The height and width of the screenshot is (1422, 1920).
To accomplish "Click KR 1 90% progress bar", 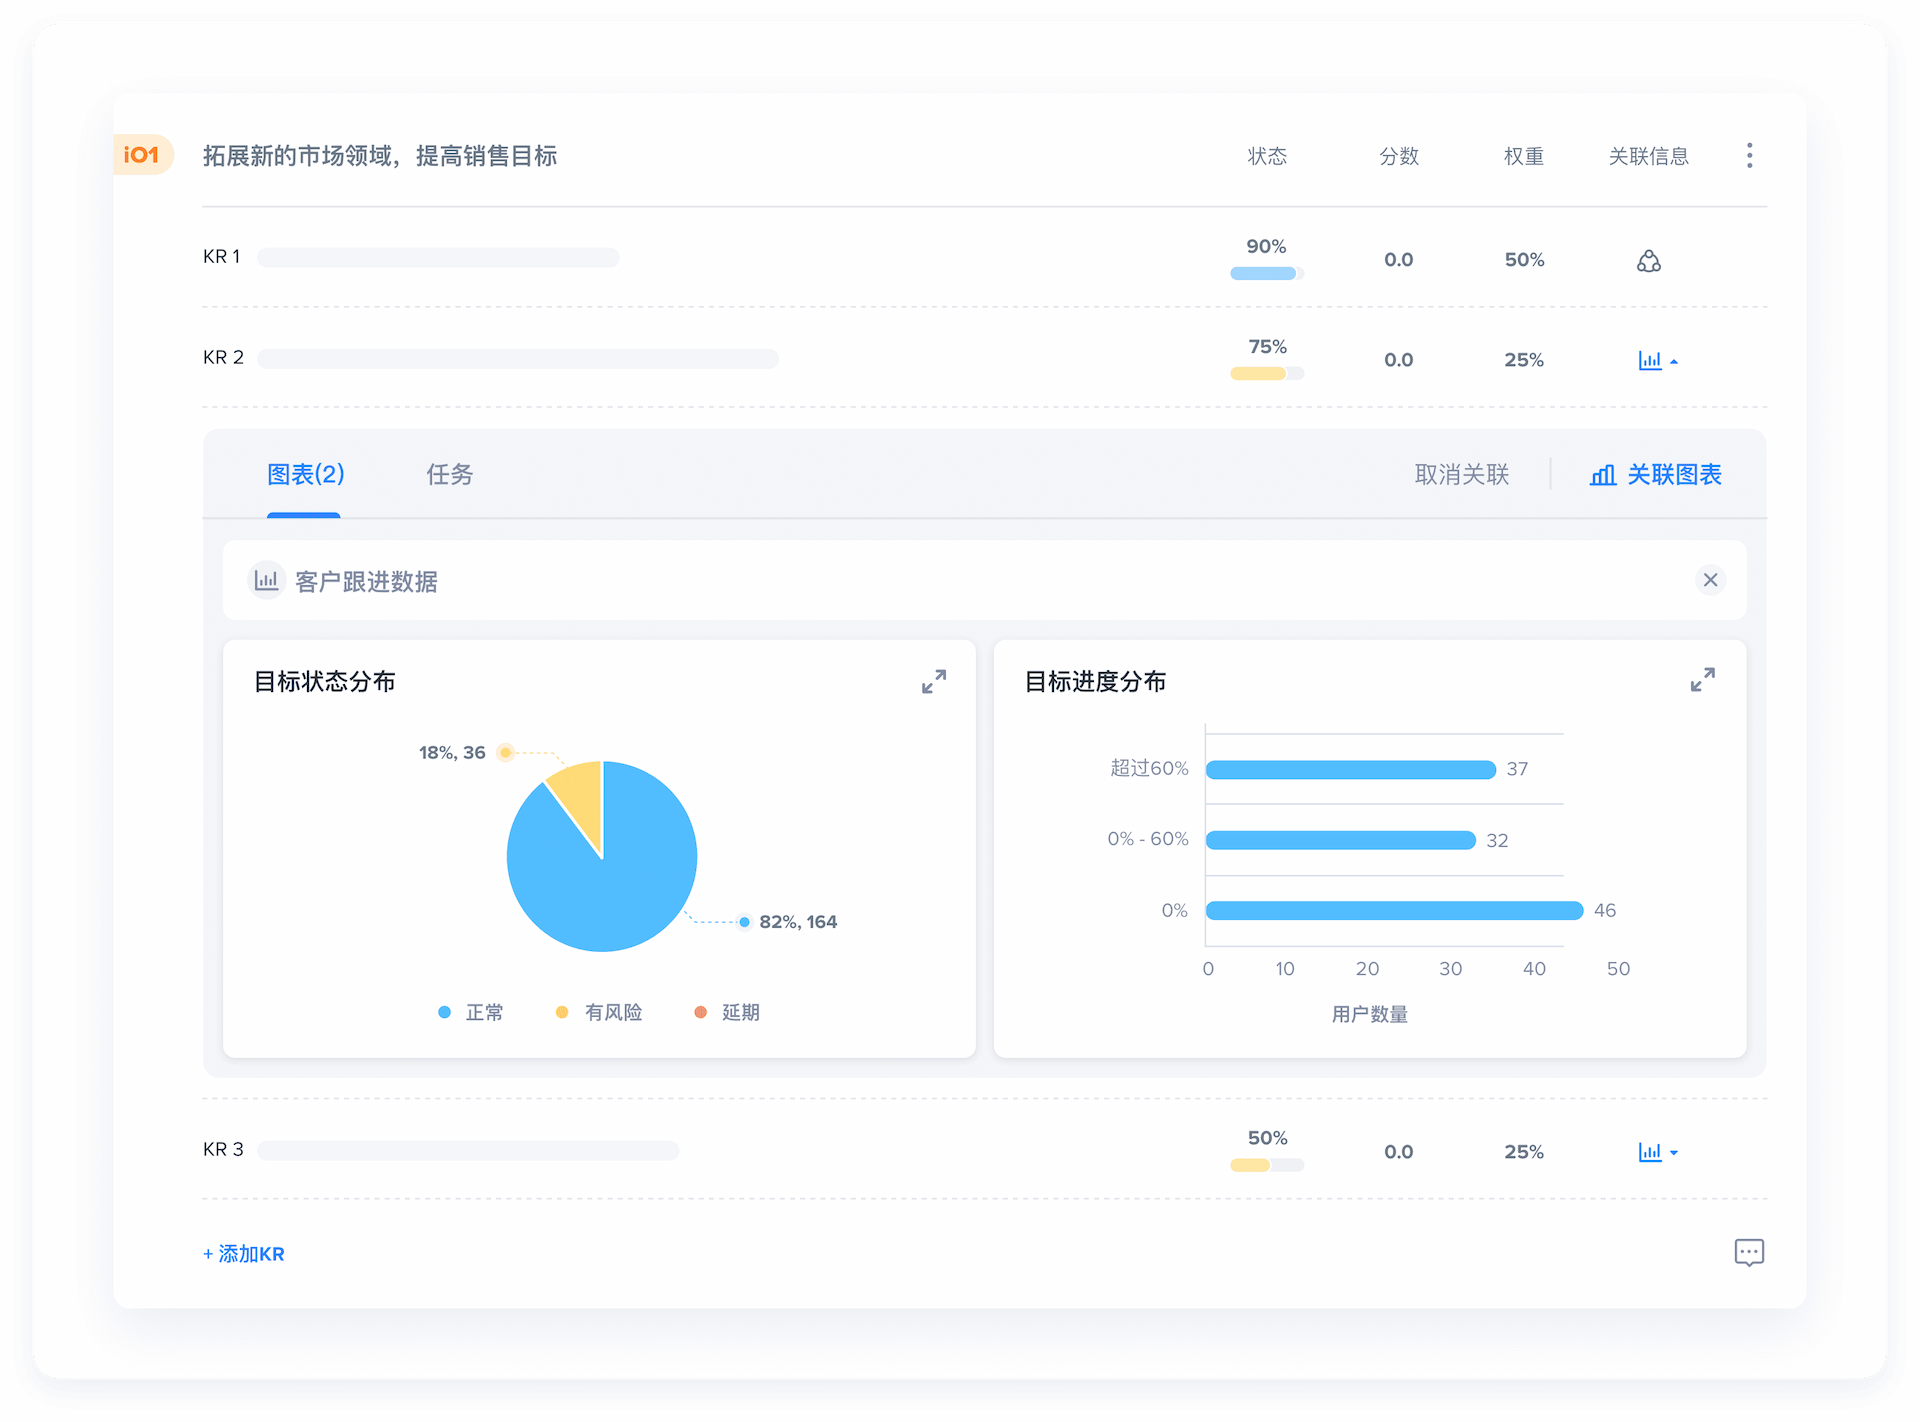I will click(x=1267, y=273).
